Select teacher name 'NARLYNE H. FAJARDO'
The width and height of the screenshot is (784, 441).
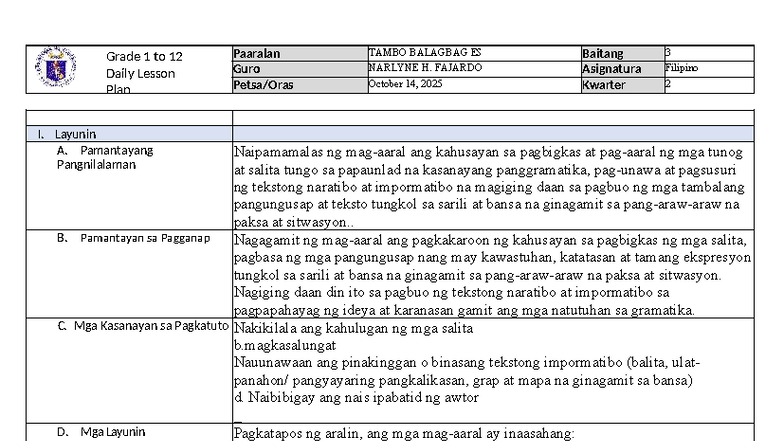tap(425, 68)
